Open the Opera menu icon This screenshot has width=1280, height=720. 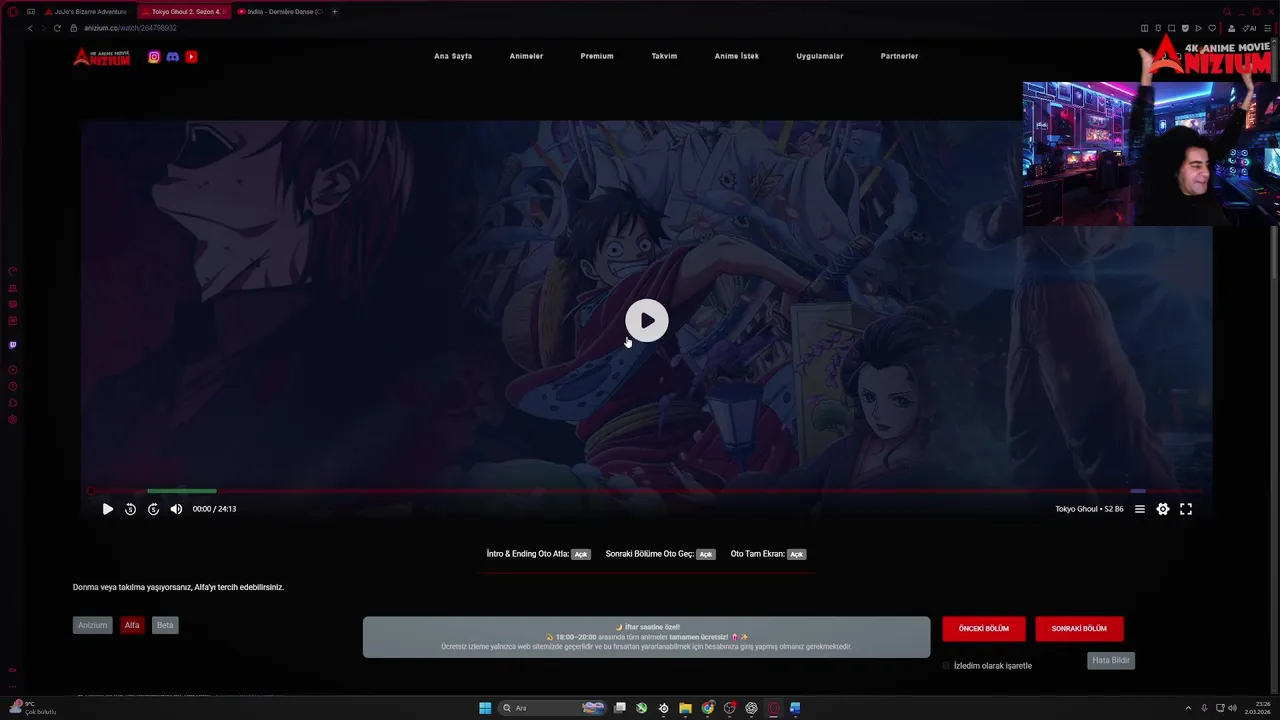pos(12,12)
